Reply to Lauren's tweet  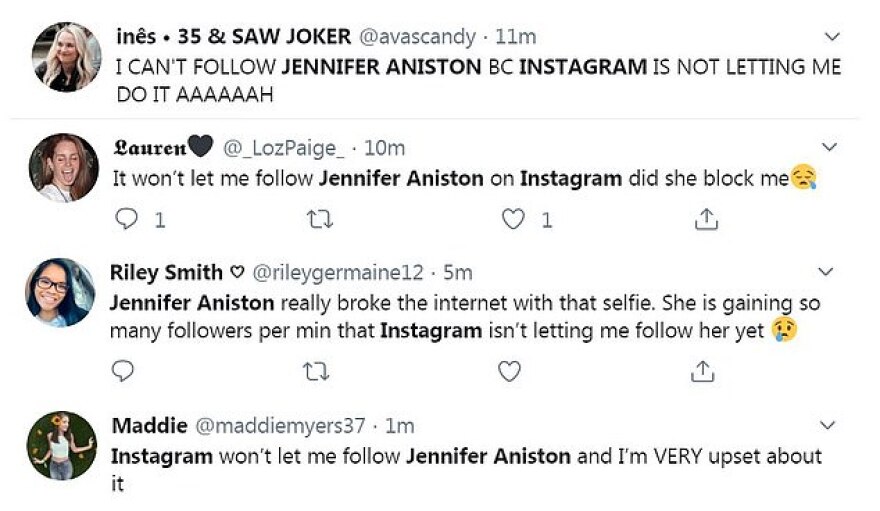(x=126, y=218)
